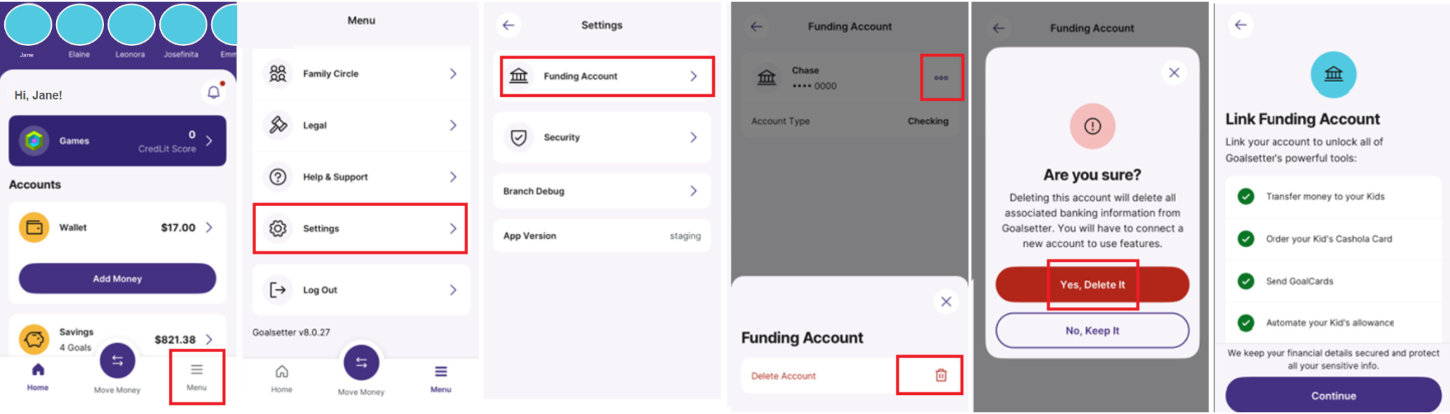Expand the Family Circle row chevron
The height and width of the screenshot is (414, 1450).
click(453, 74)
